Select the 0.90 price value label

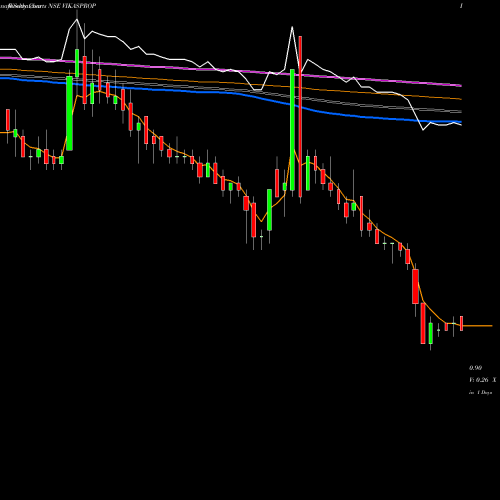[x=475, y=368]
